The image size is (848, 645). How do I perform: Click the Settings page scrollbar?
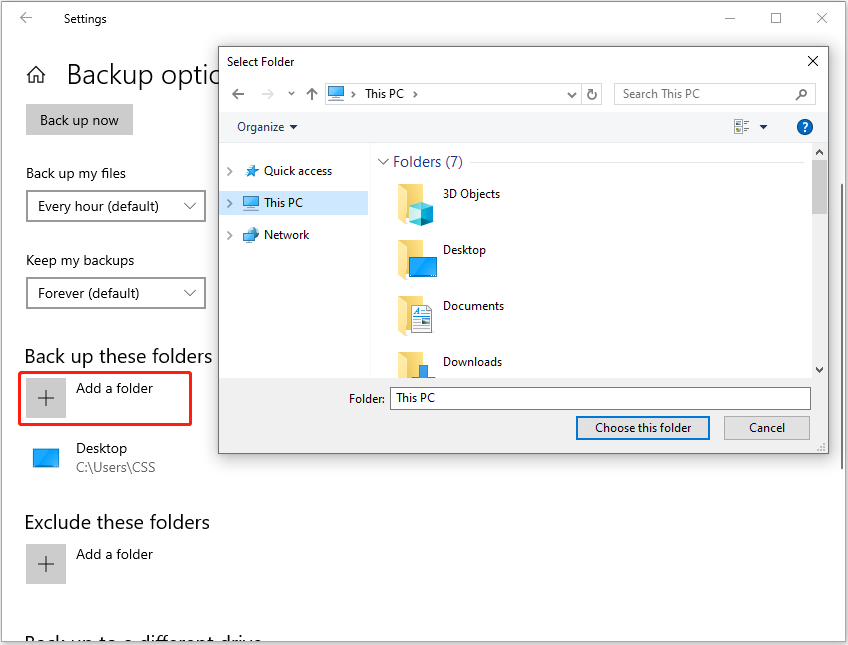pyautogui.click(x=842, y=326)
